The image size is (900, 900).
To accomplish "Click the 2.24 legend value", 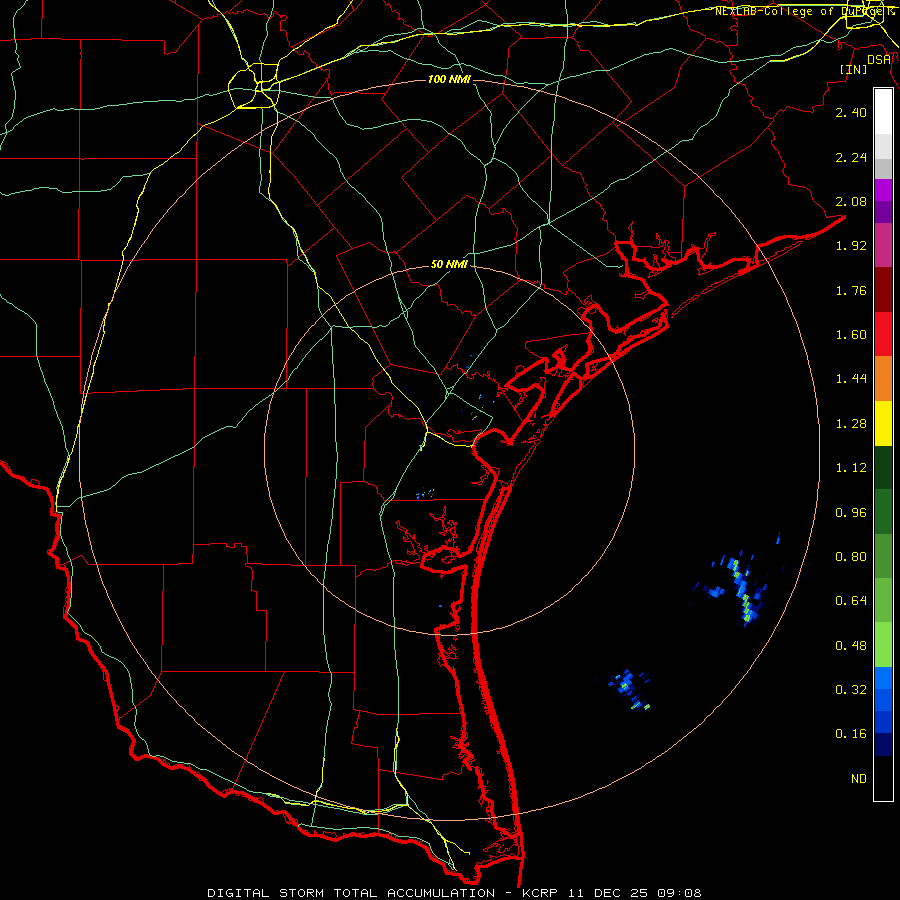I will pyautogui.click(x=851, y=157).
